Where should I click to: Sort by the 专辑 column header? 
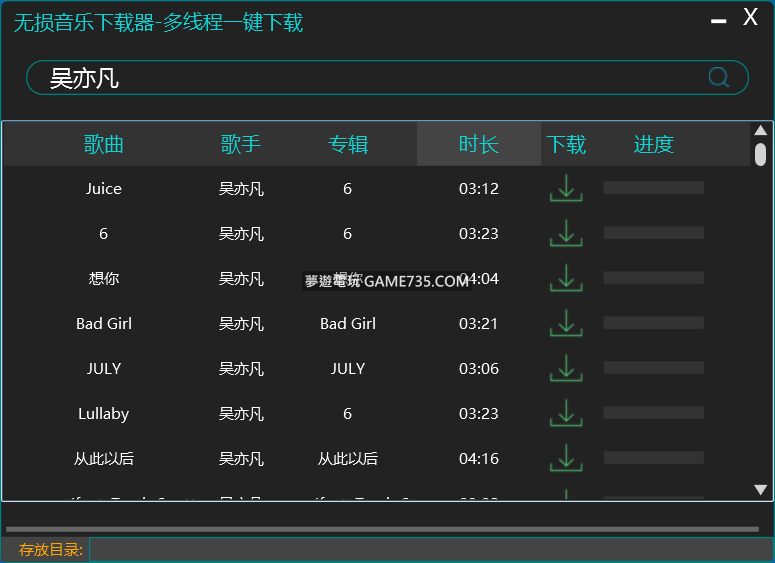tap(348, 144)
